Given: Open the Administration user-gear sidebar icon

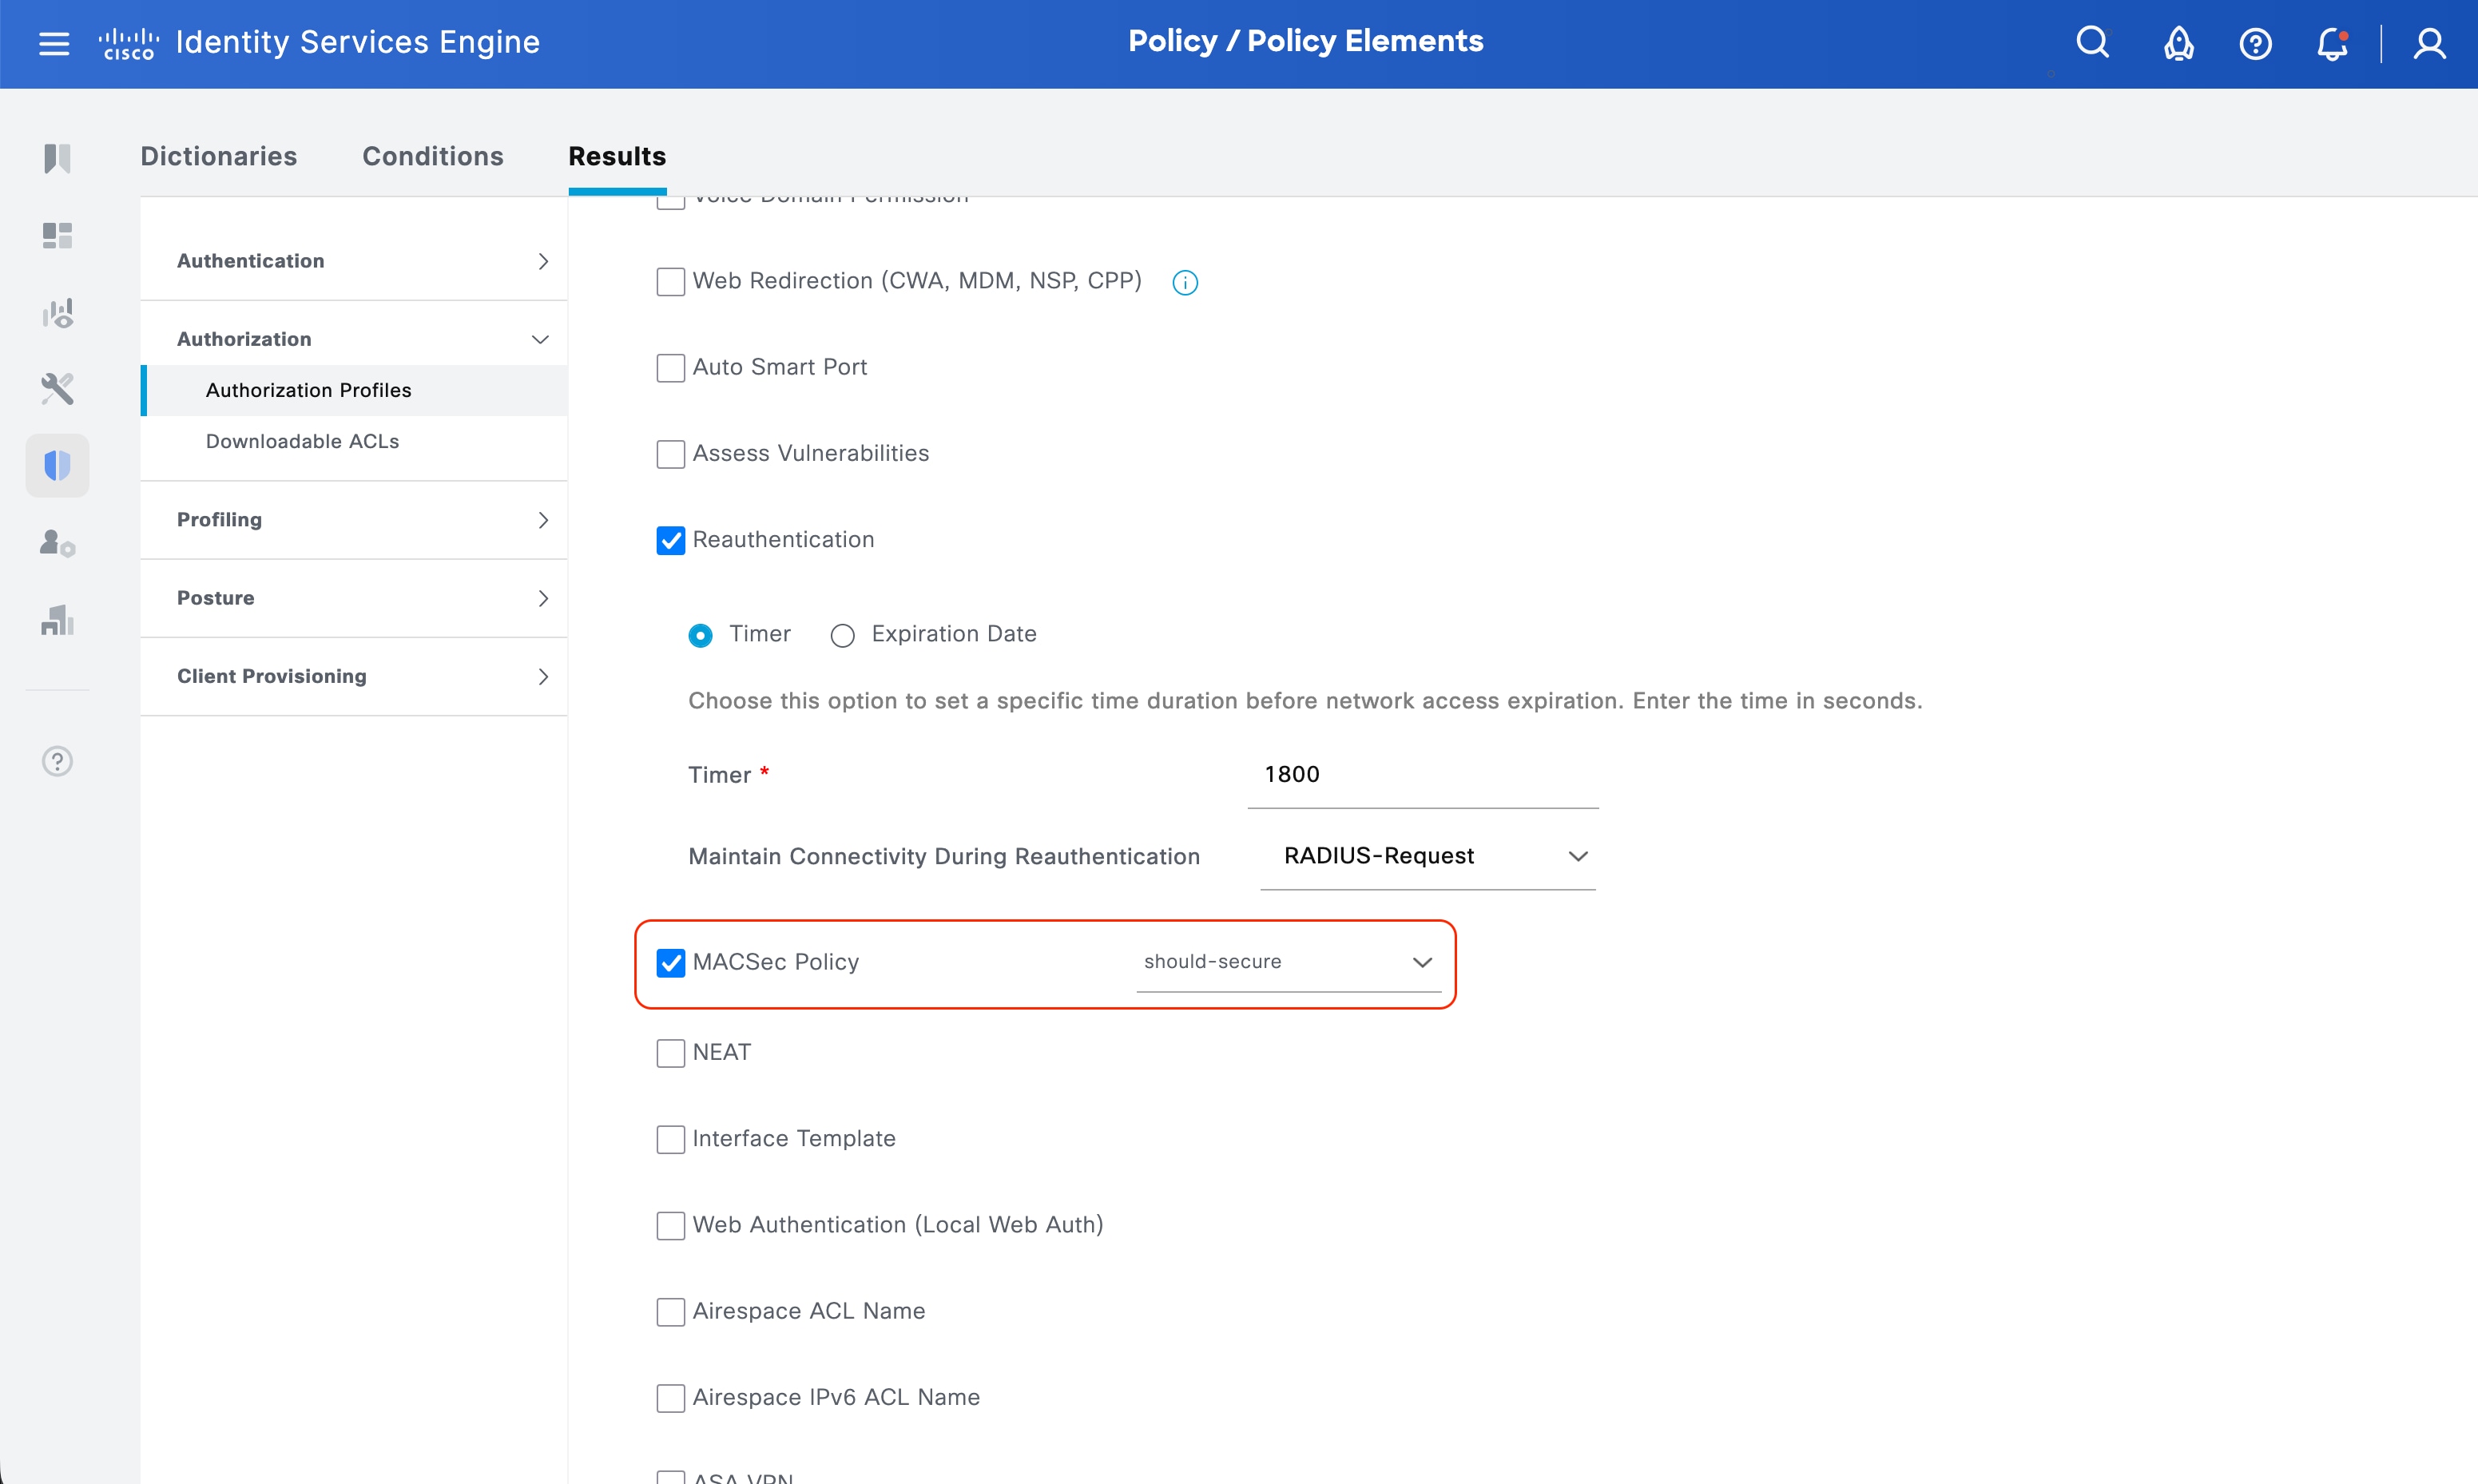Looking at the screenshot, I should (x=57, y=543).
